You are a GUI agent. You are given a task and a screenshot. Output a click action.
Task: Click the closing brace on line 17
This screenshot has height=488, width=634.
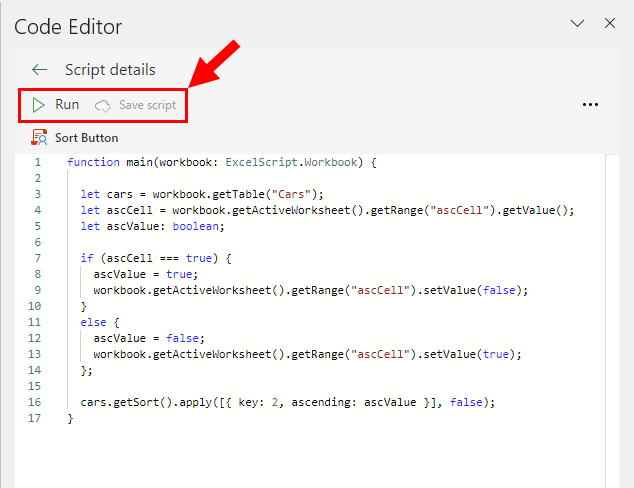[x=70, y=418]
